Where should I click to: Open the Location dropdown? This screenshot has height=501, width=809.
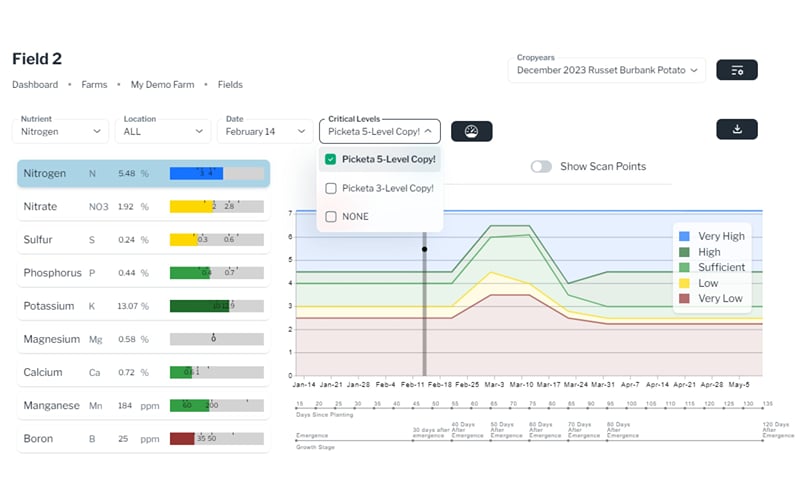pyautogui.click(x=163, y=132)
